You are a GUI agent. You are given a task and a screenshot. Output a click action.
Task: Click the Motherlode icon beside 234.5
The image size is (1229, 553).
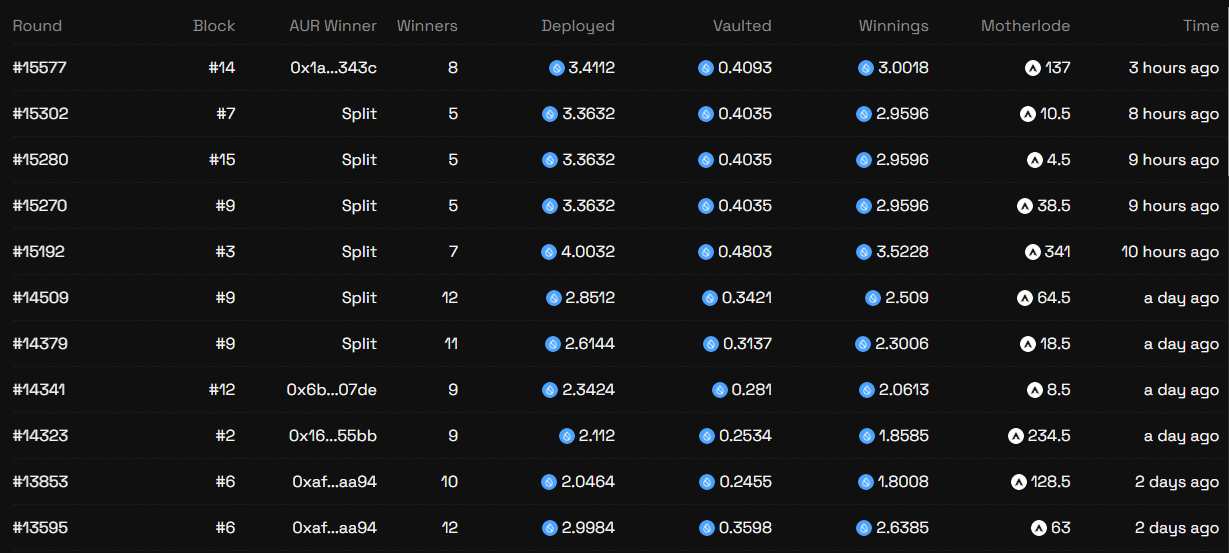pyautogui.click(x=1016, y=436)
